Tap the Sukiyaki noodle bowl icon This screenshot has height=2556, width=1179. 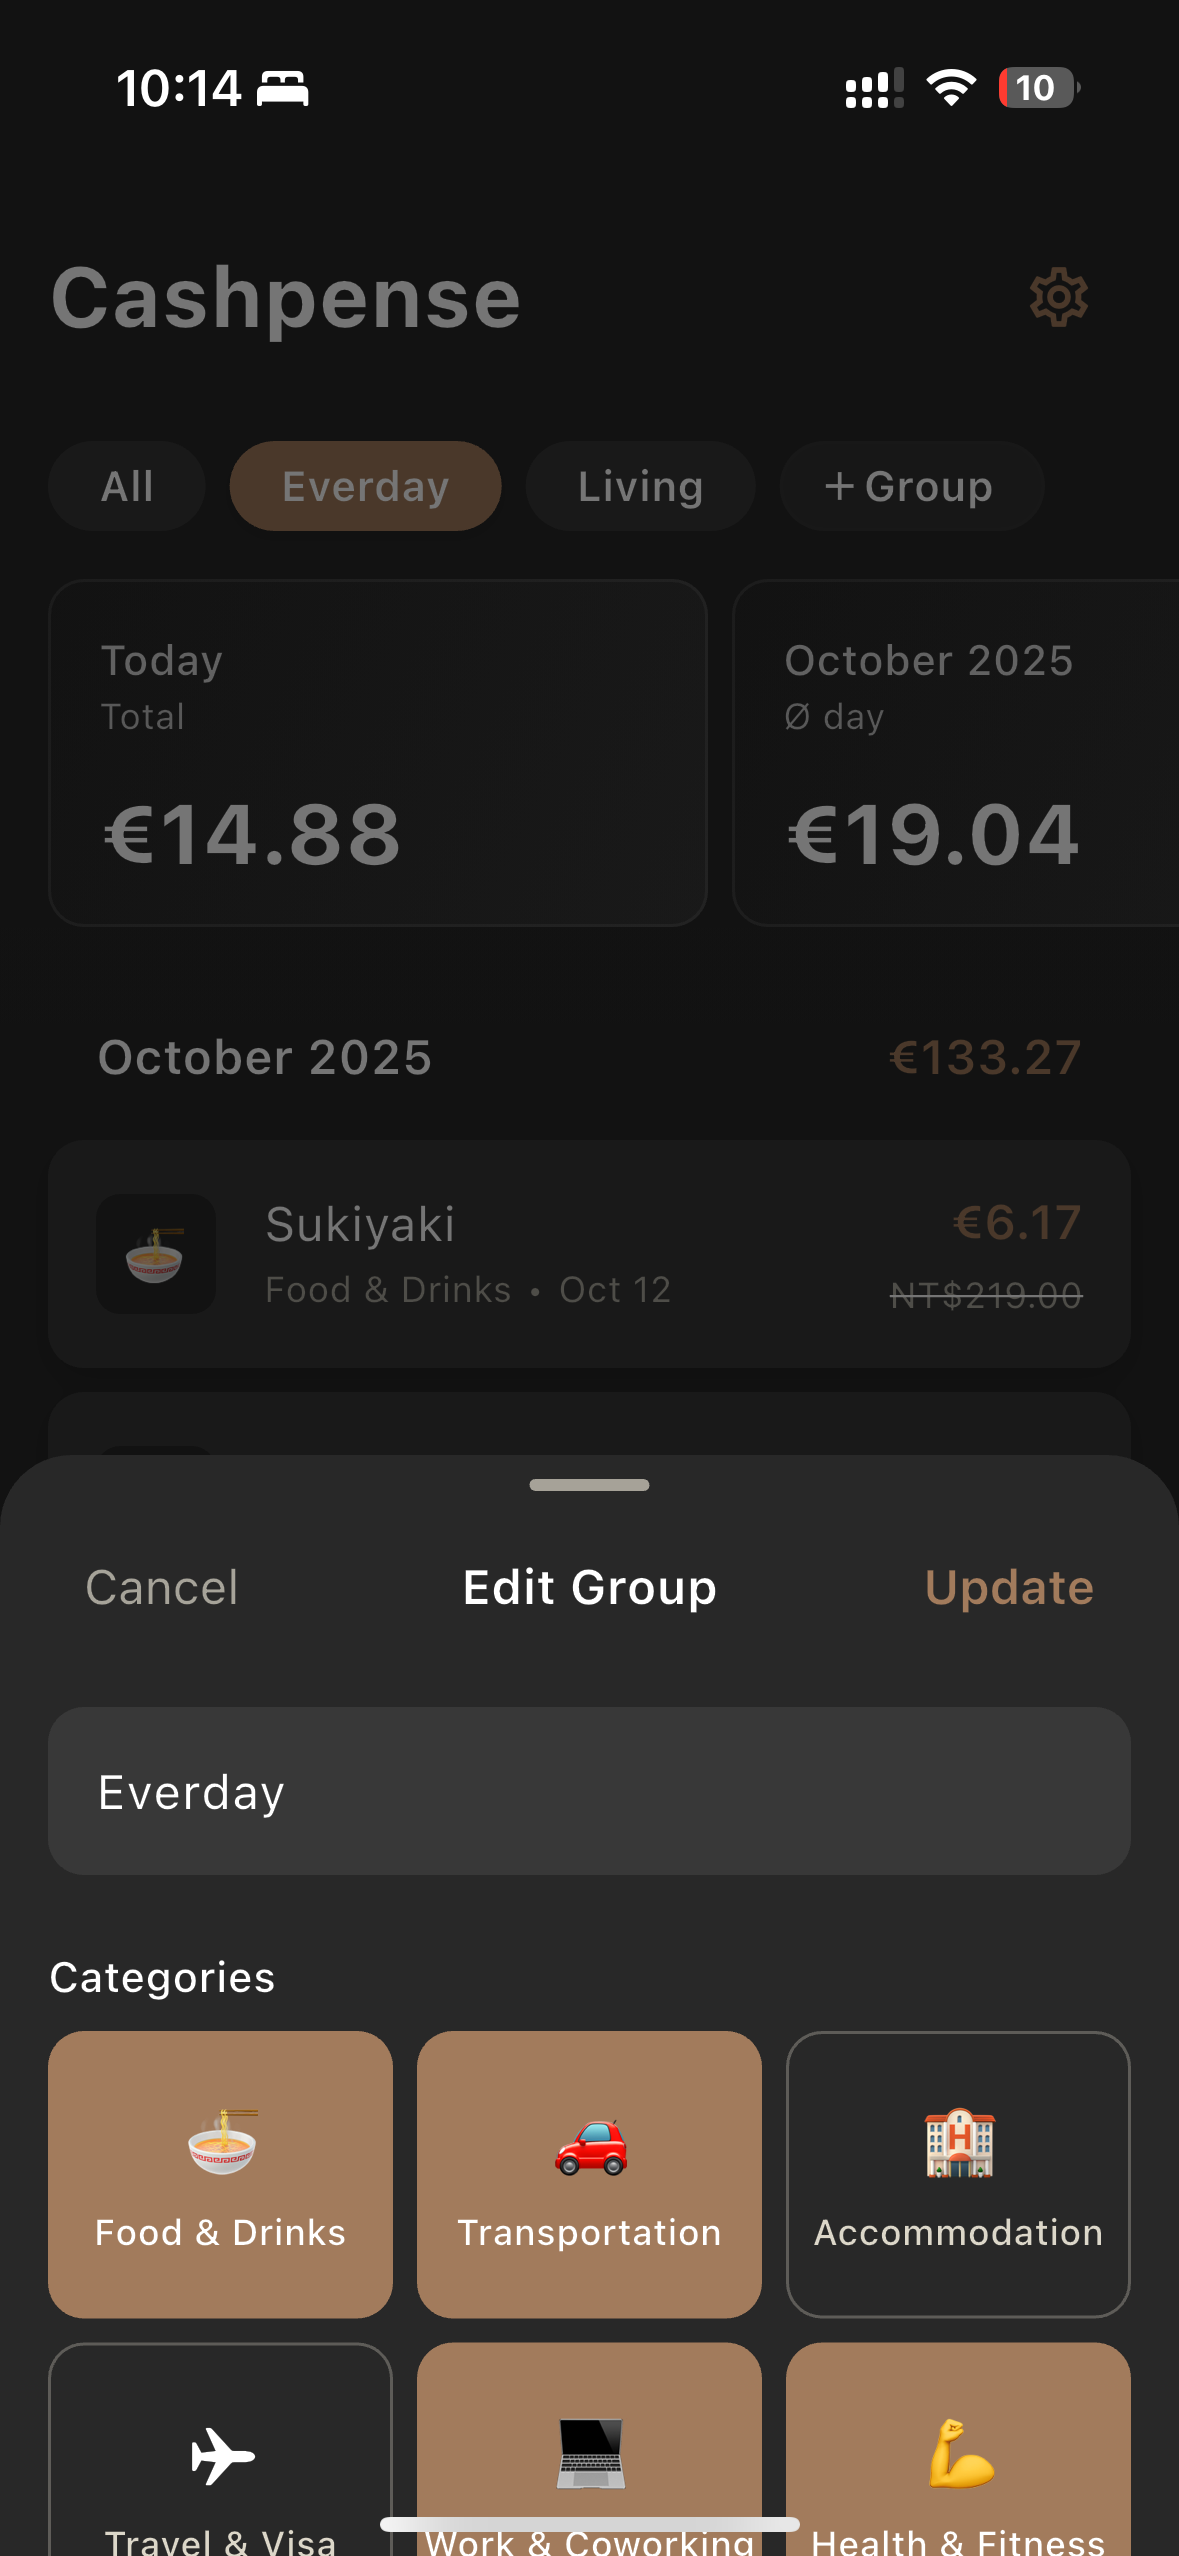(156, 1254)
